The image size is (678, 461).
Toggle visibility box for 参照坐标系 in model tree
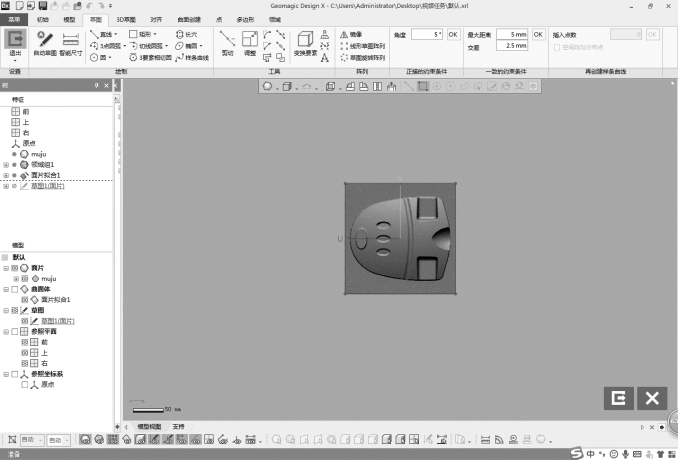(15, 374)
